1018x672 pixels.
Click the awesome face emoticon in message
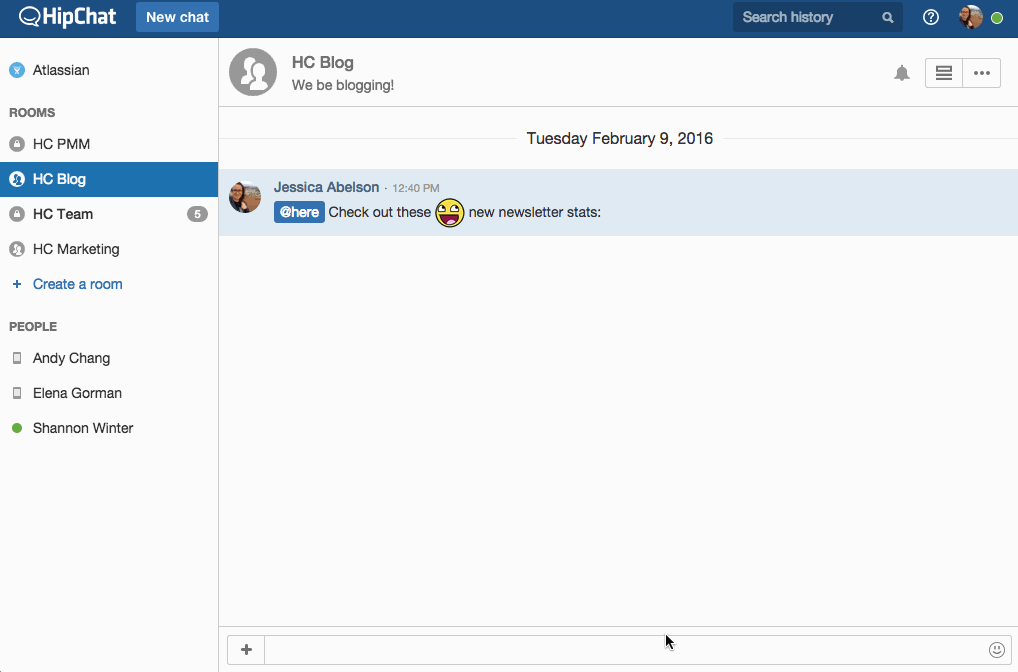pyautogui.click(x=449, y=213)
